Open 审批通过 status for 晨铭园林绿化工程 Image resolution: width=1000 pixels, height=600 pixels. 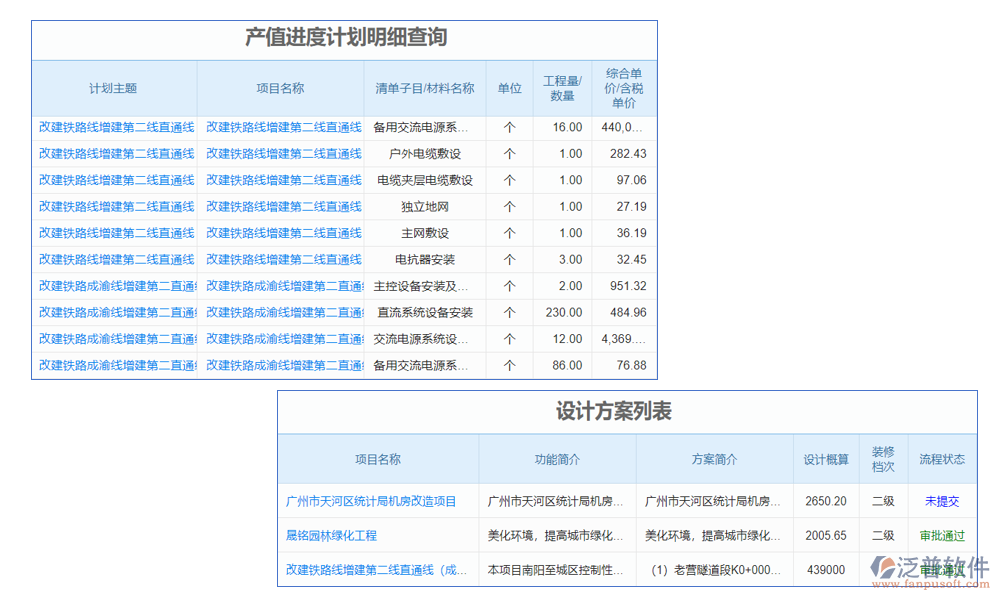click(941, 536)
